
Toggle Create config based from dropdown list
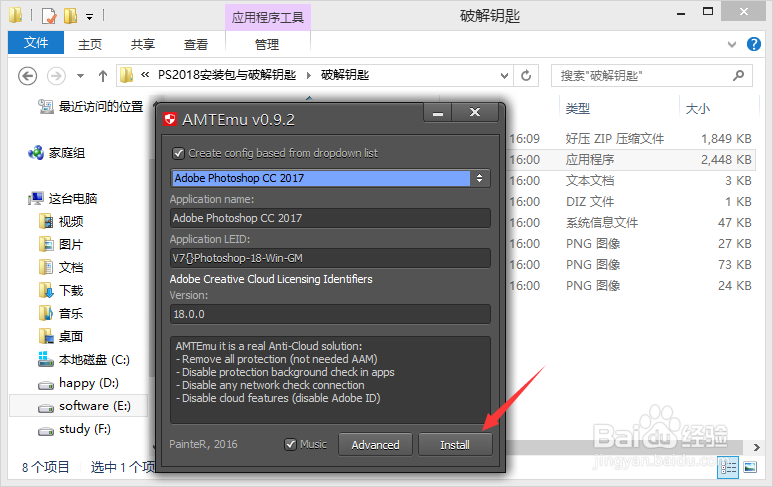(x=178, y=153)
